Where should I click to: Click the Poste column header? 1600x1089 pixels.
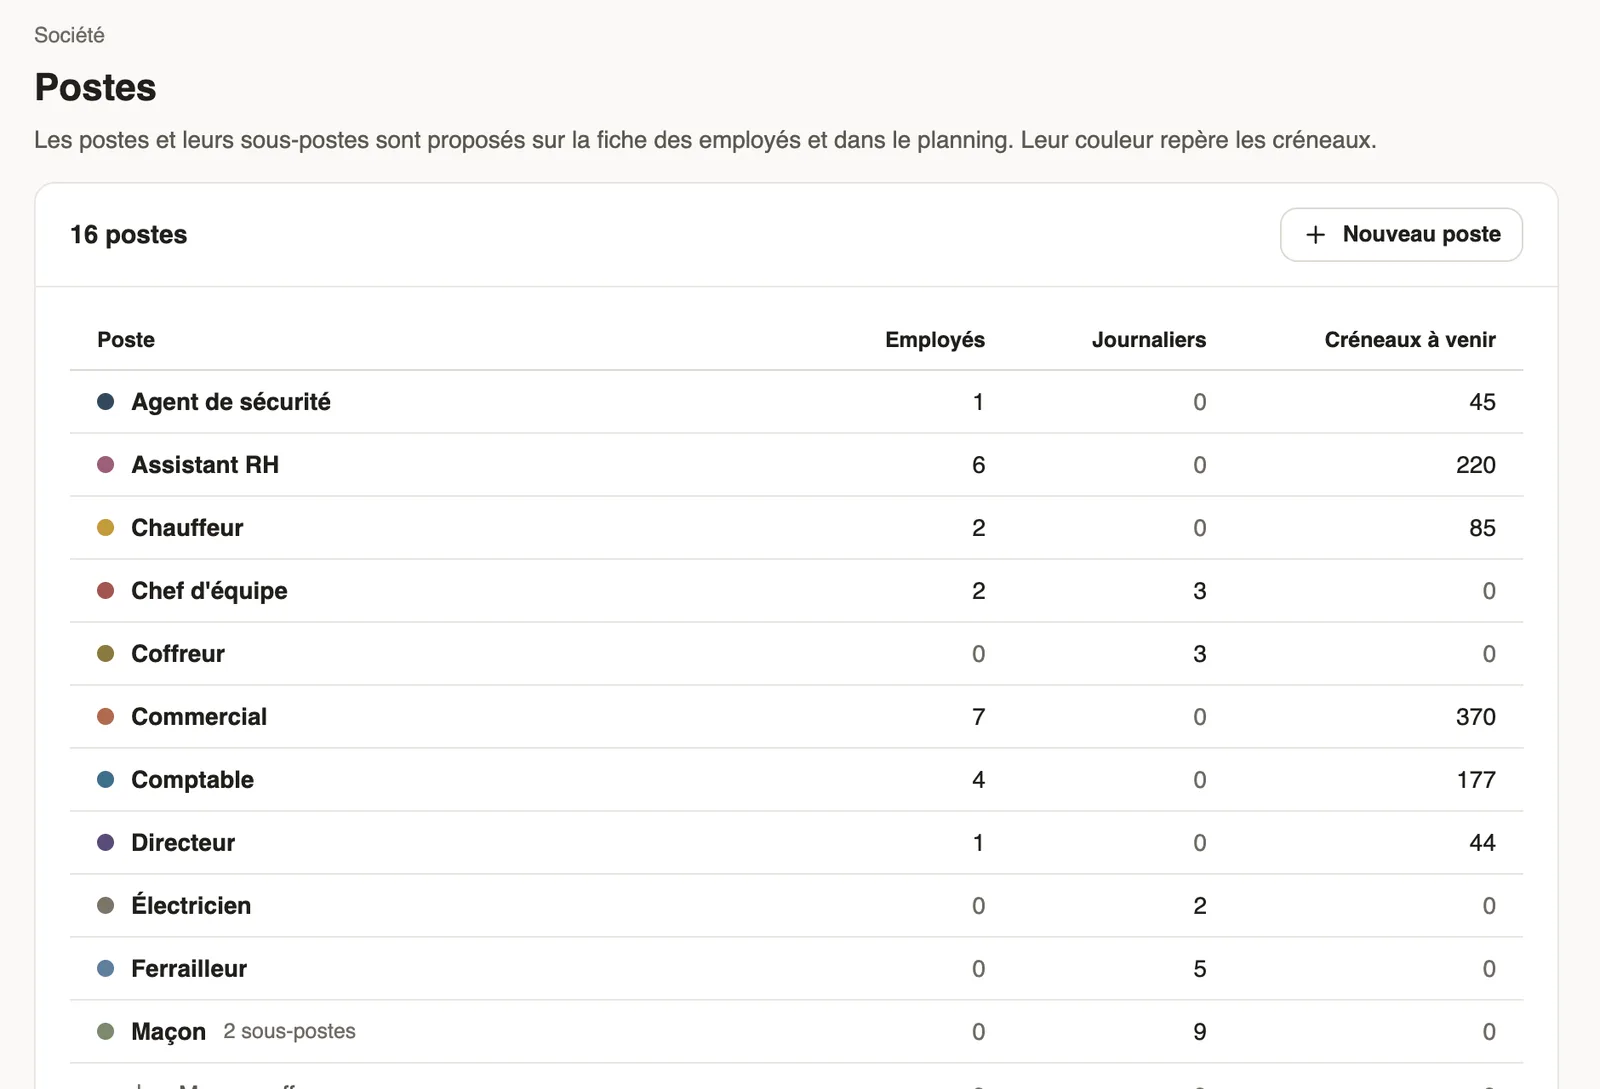point(126,340)
